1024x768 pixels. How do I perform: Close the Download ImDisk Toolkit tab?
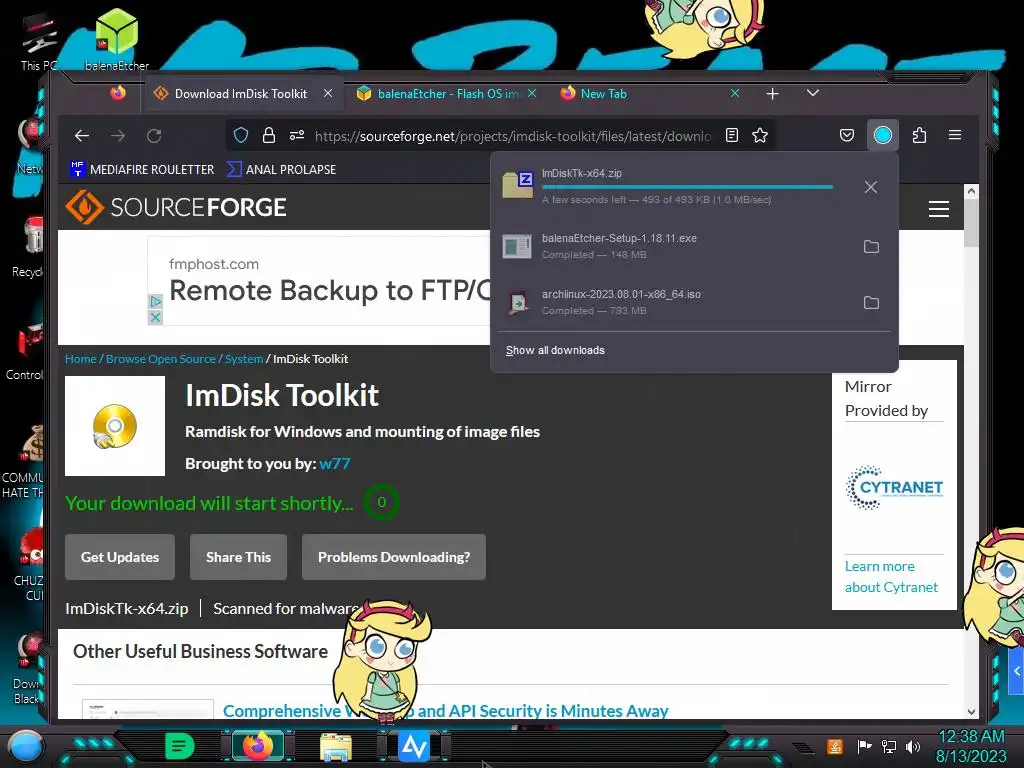pyautogui.click(x=328, y=93)
